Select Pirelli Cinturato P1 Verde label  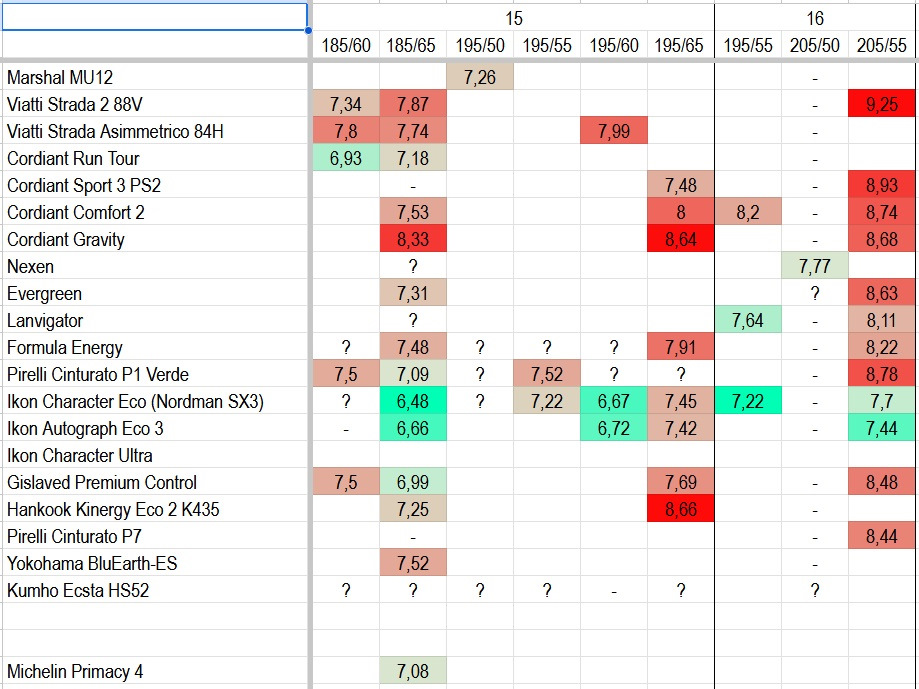(x=98, y=374)
